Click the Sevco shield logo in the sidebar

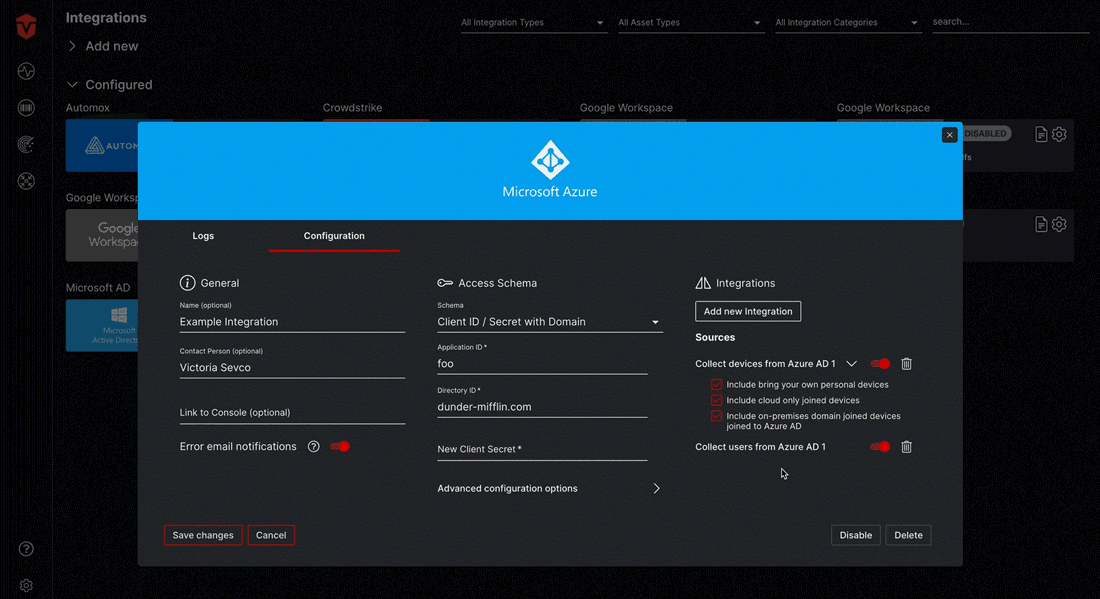point(26,27)
